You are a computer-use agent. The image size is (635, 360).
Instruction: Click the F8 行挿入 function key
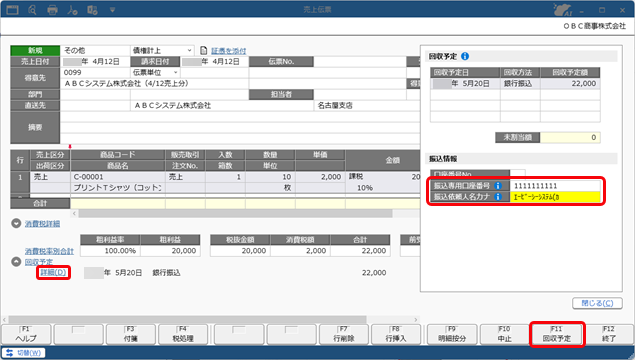396,334
